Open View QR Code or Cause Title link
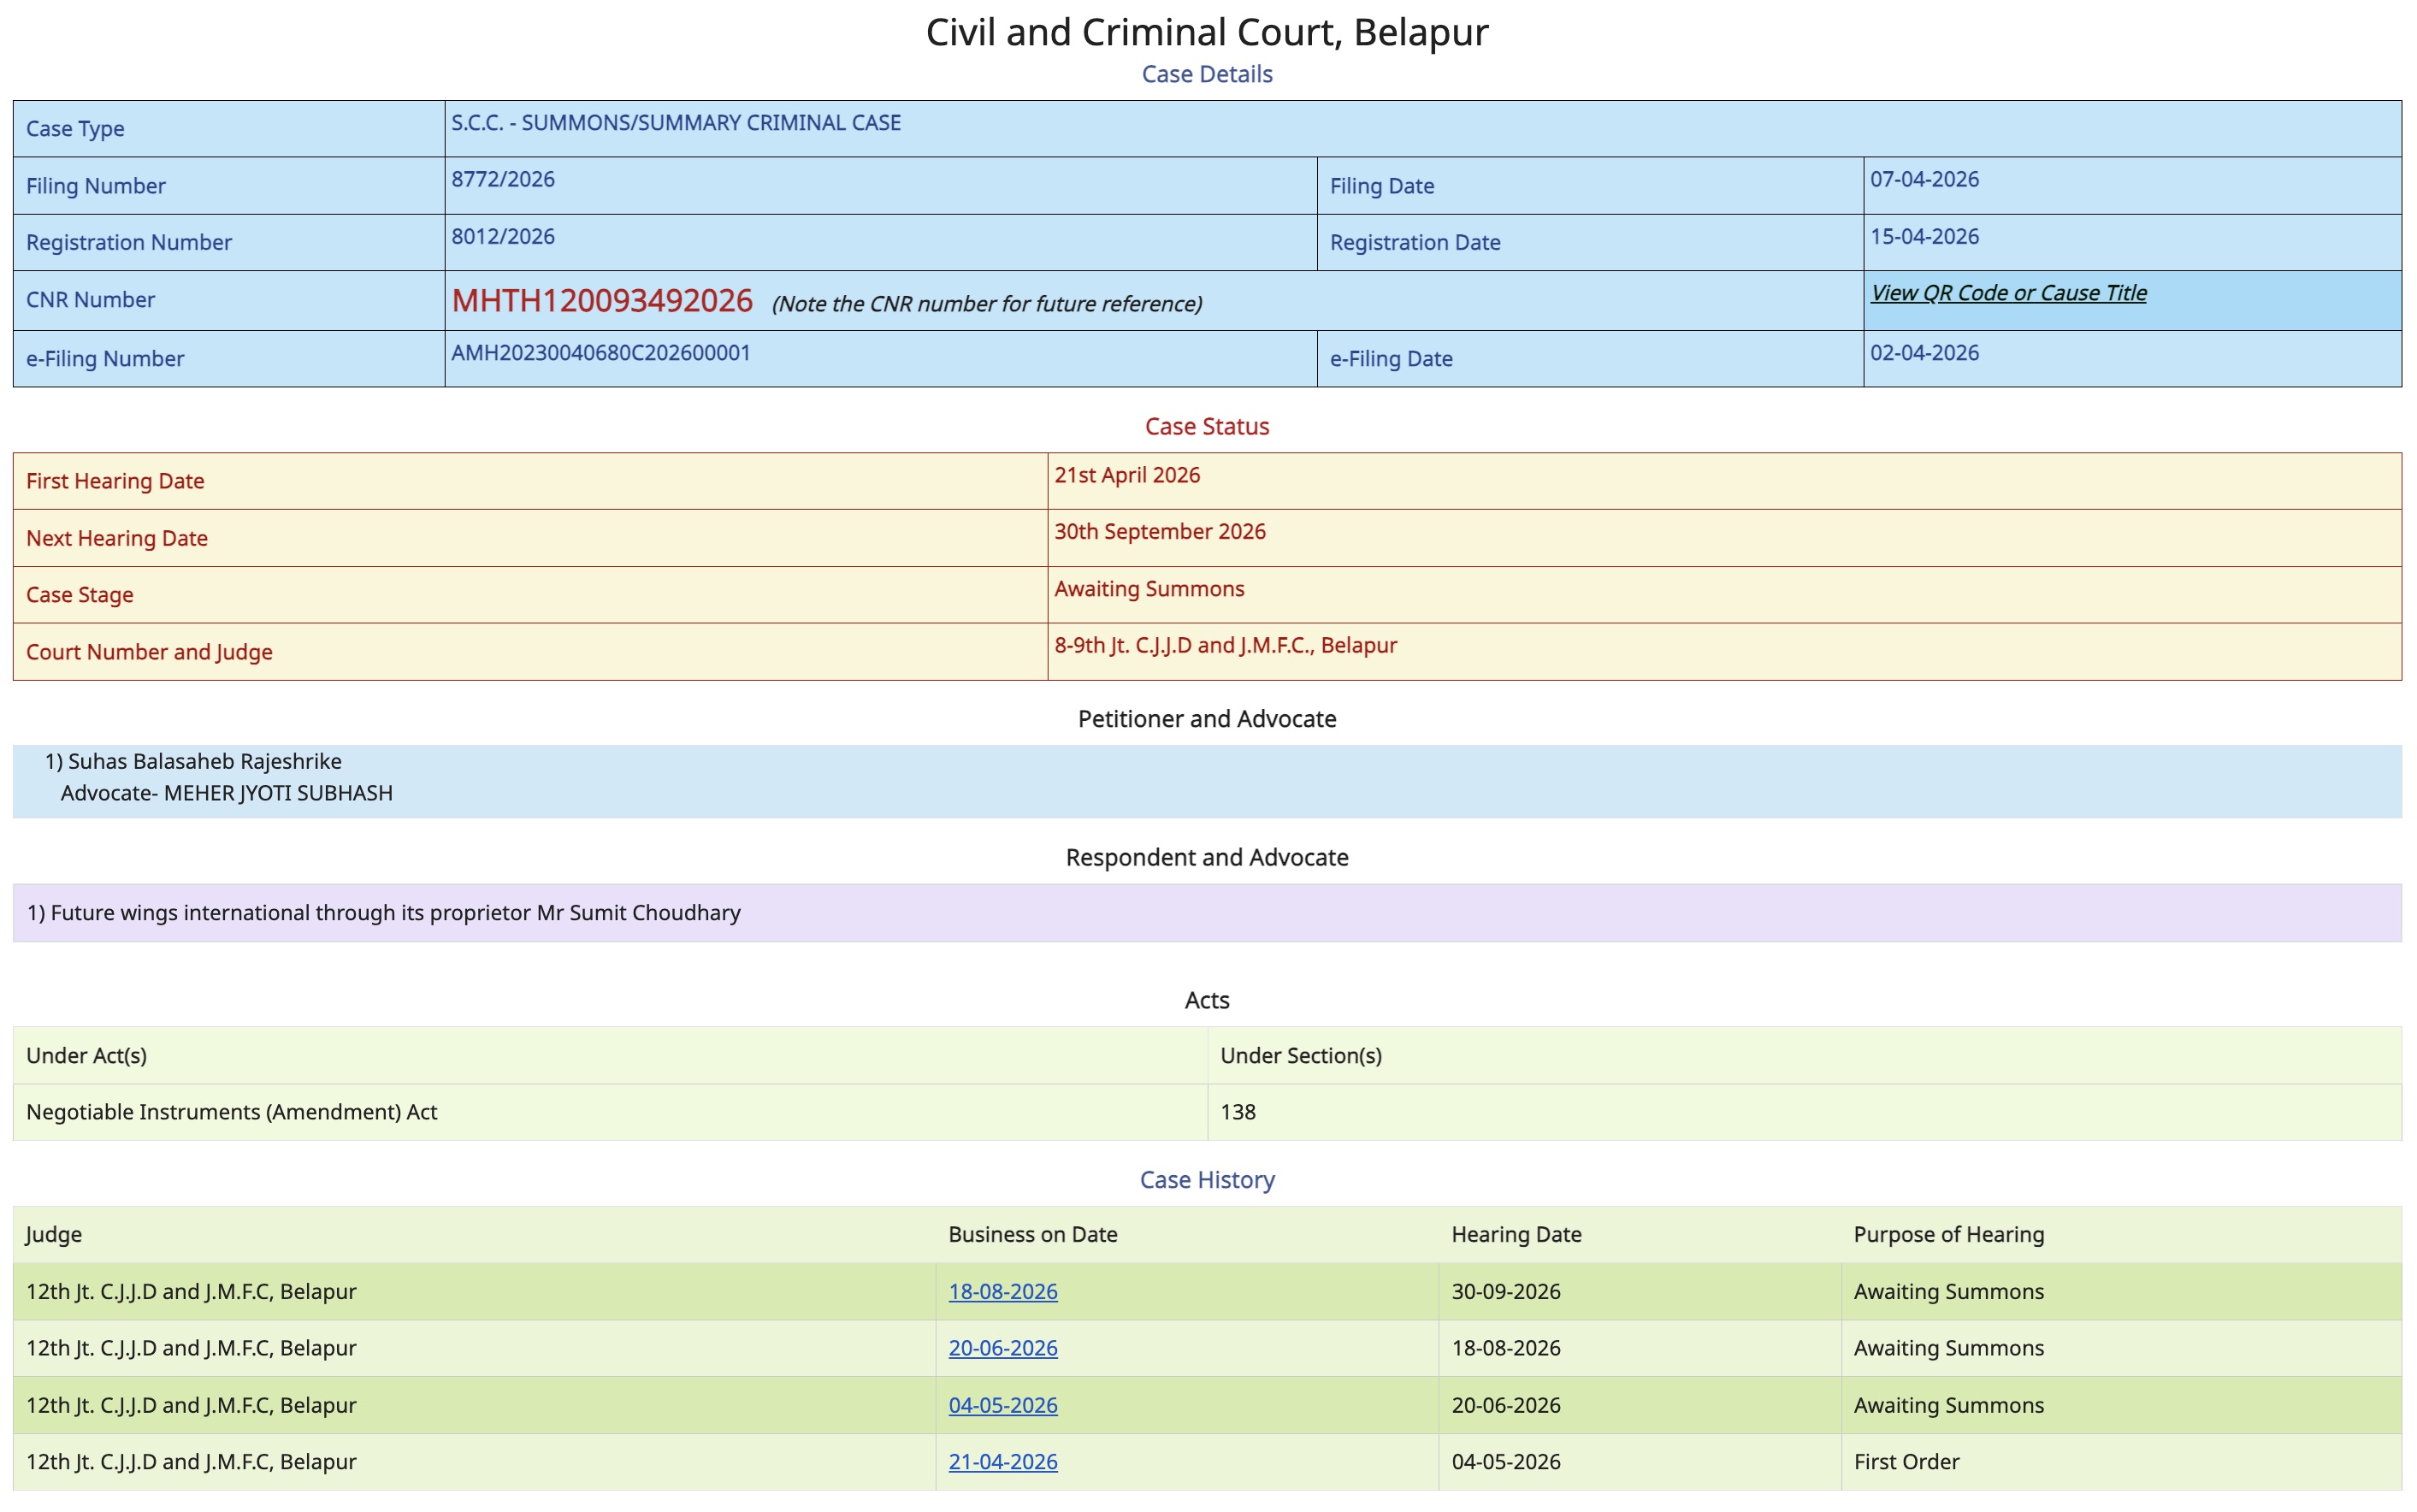This screenshot has height=1512, width=2417. (2008, 293)
